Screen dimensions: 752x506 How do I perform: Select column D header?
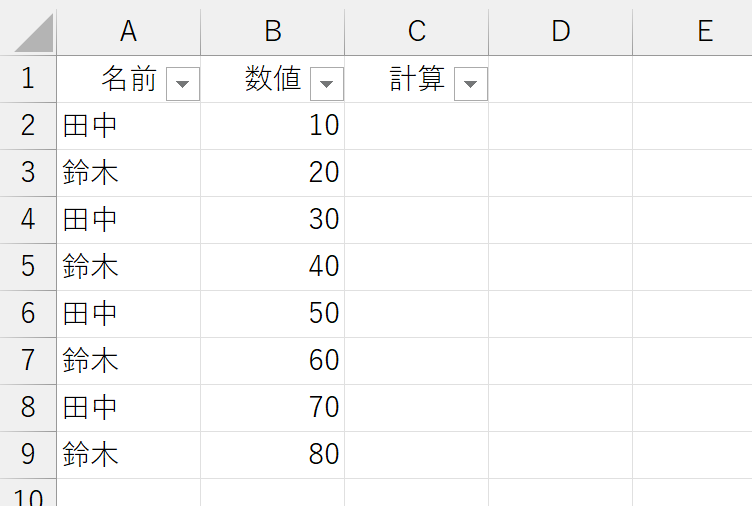pyautogui.click(x=560, y=32)
